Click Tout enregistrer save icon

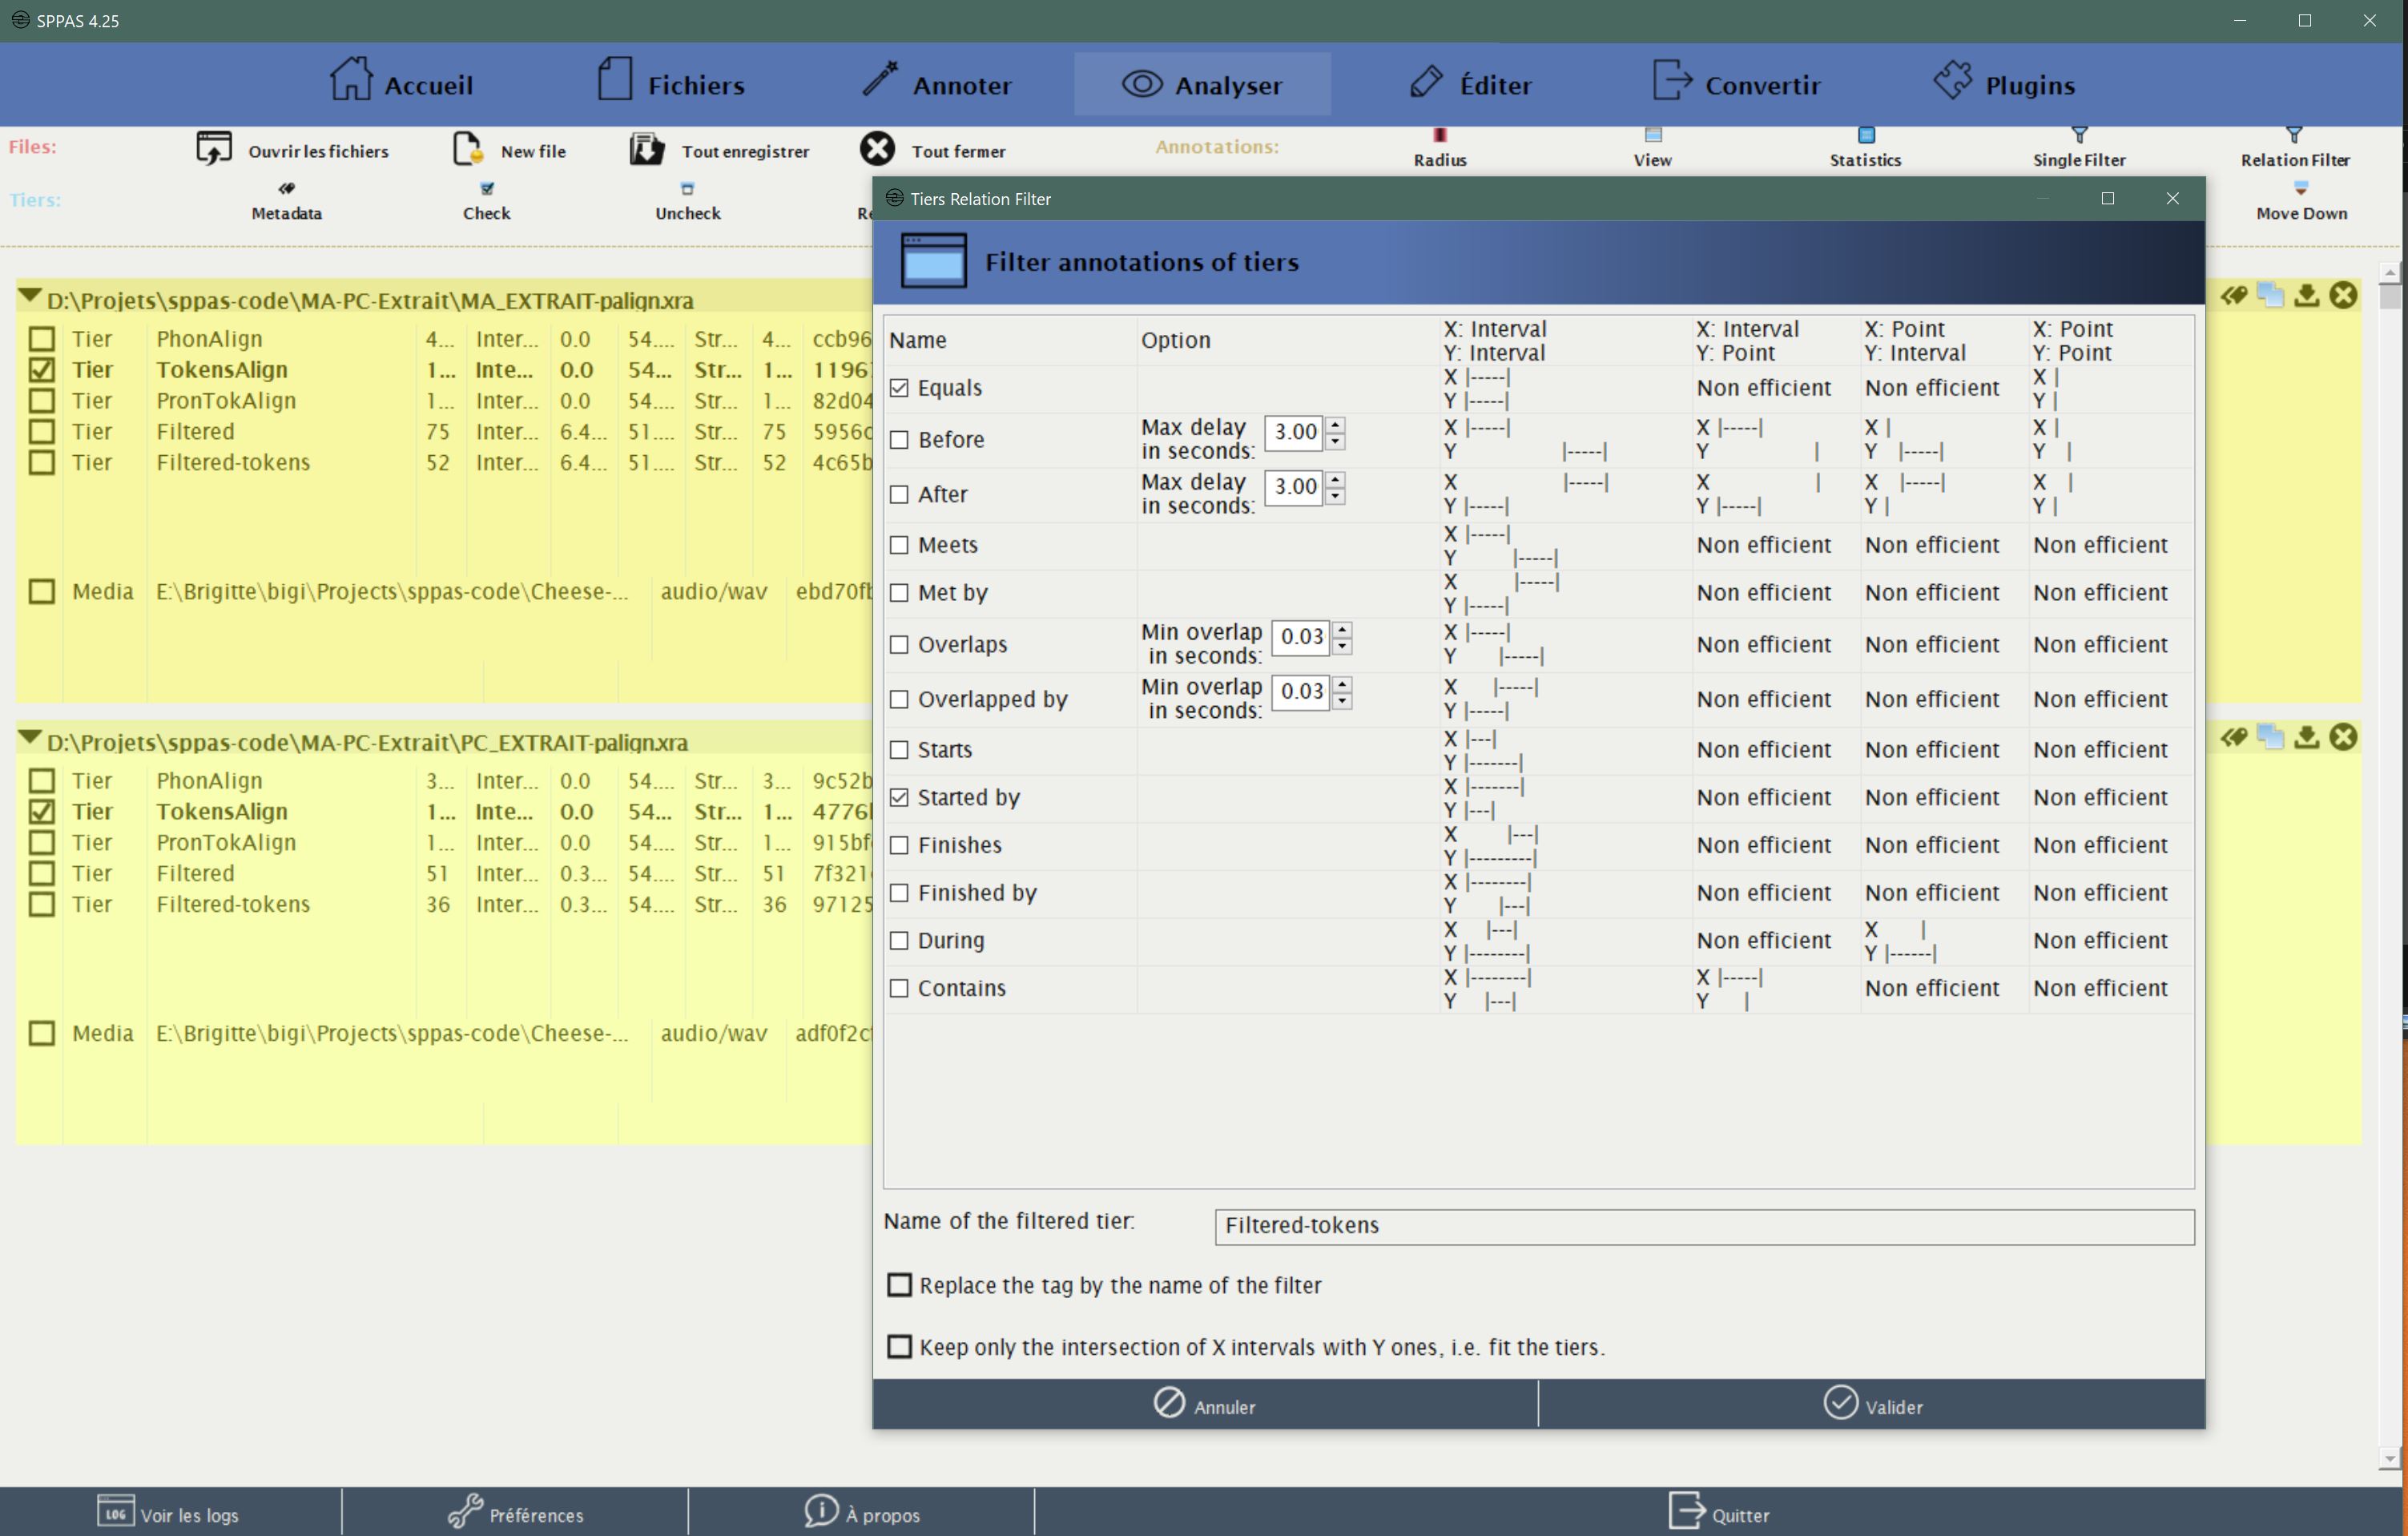click(x=647, y=149)
